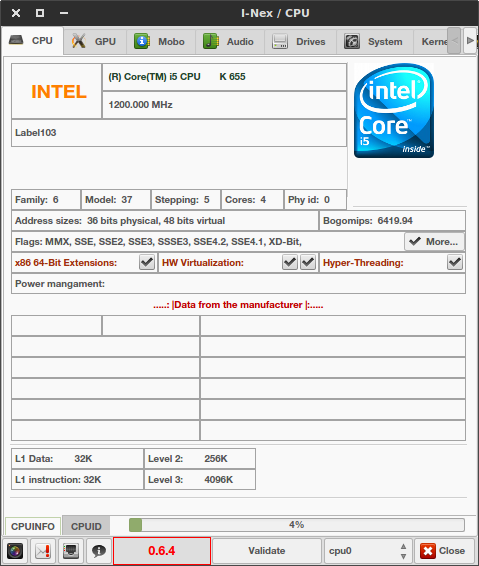Click 'Data from the manufacturer' heading
This screenshot has width=479, height=566.
coord(238,305)
